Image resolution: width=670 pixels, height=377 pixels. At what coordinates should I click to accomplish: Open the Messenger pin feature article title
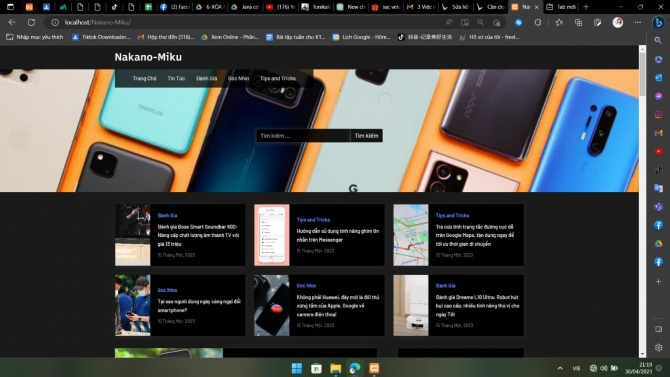click(338, 235)
